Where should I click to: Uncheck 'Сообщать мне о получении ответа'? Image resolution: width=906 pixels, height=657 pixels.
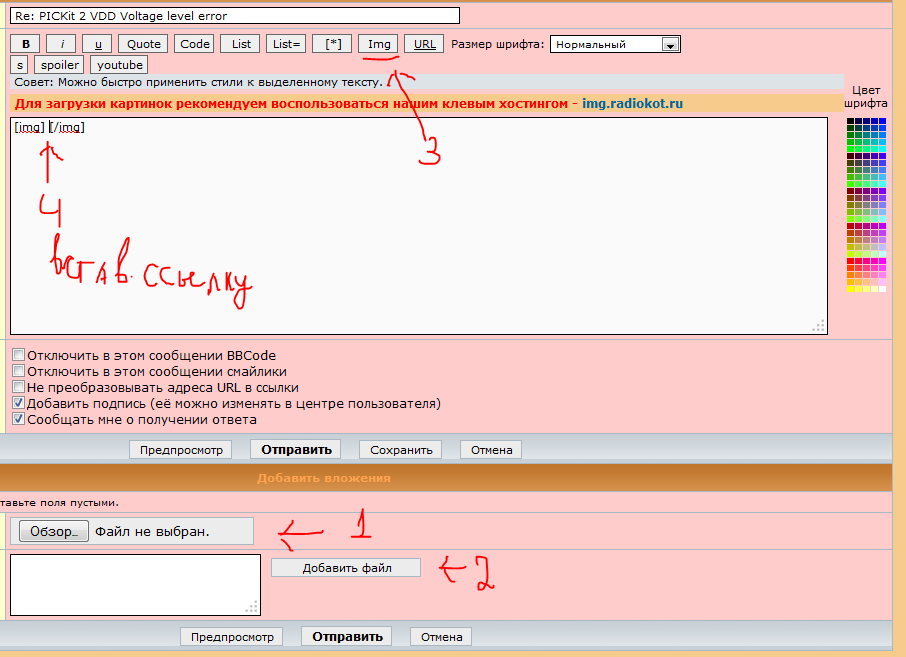coord(19,419)
